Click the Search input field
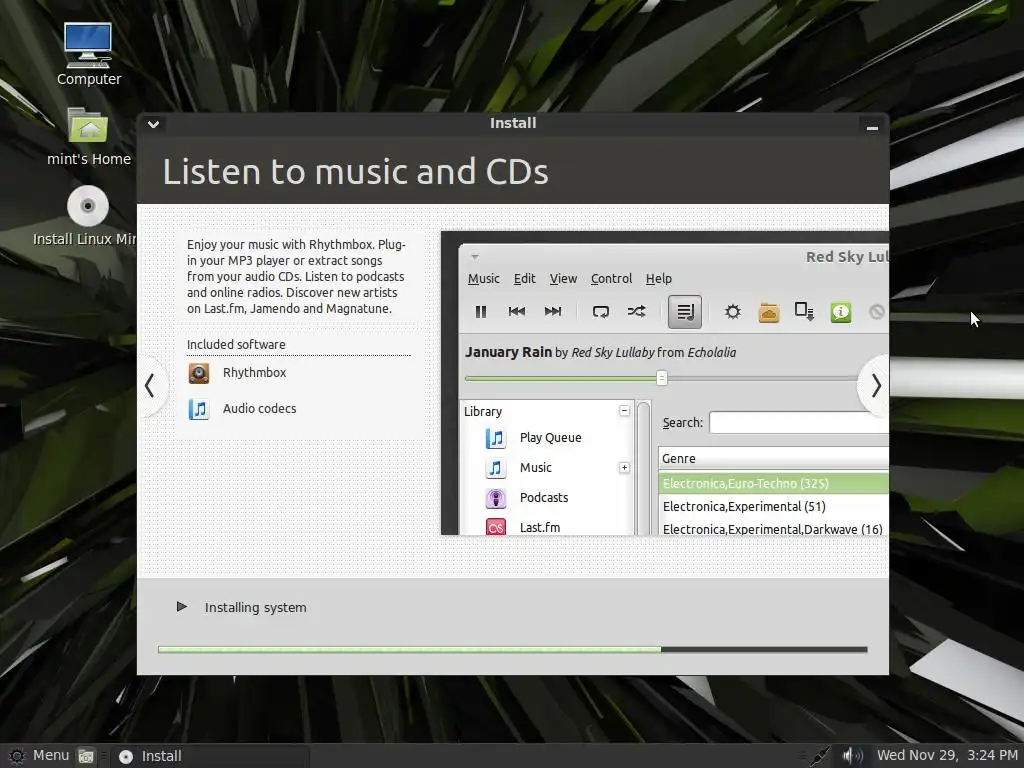1024x768 pixels. point(799,423)
